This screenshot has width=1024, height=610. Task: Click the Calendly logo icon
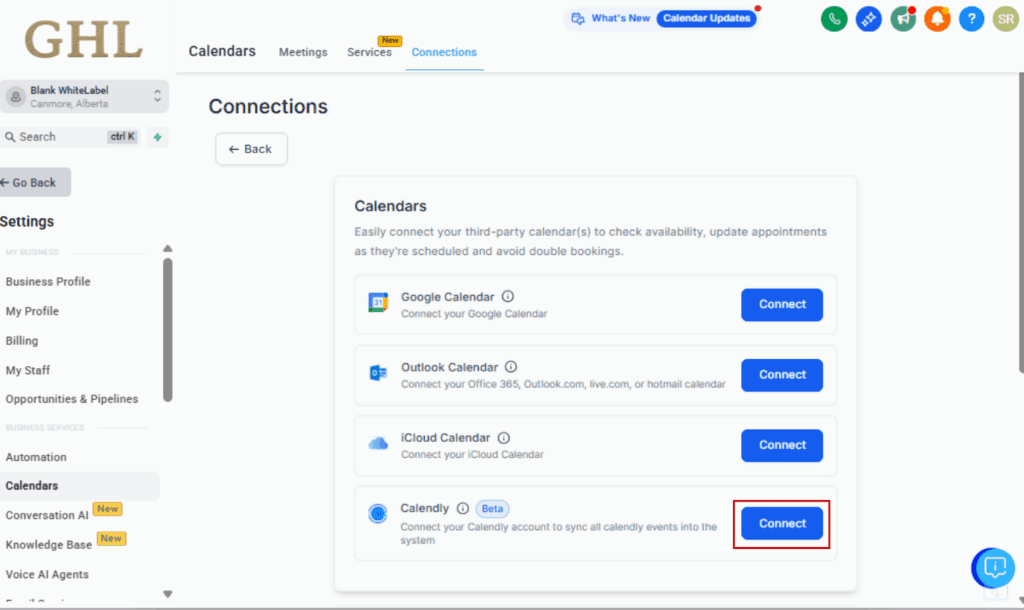click(x=377, y=513)
